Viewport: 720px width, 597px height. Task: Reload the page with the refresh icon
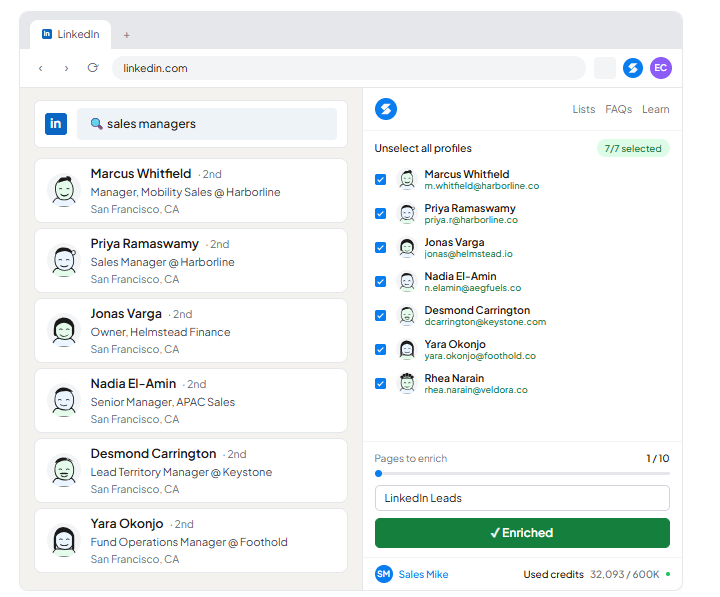pos(93,68)
